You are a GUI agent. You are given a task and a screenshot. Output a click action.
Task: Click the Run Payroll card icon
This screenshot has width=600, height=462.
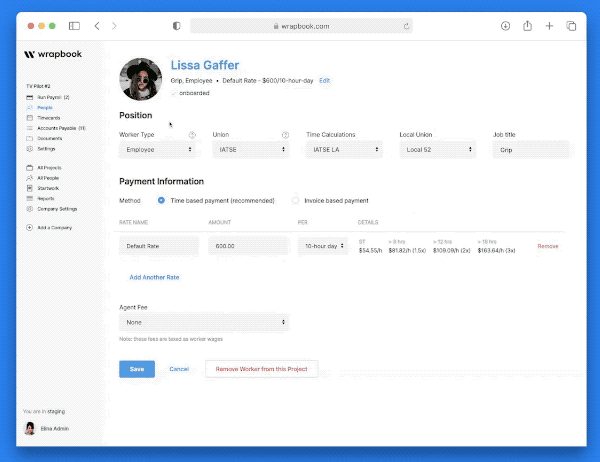[x=29, y=97]
